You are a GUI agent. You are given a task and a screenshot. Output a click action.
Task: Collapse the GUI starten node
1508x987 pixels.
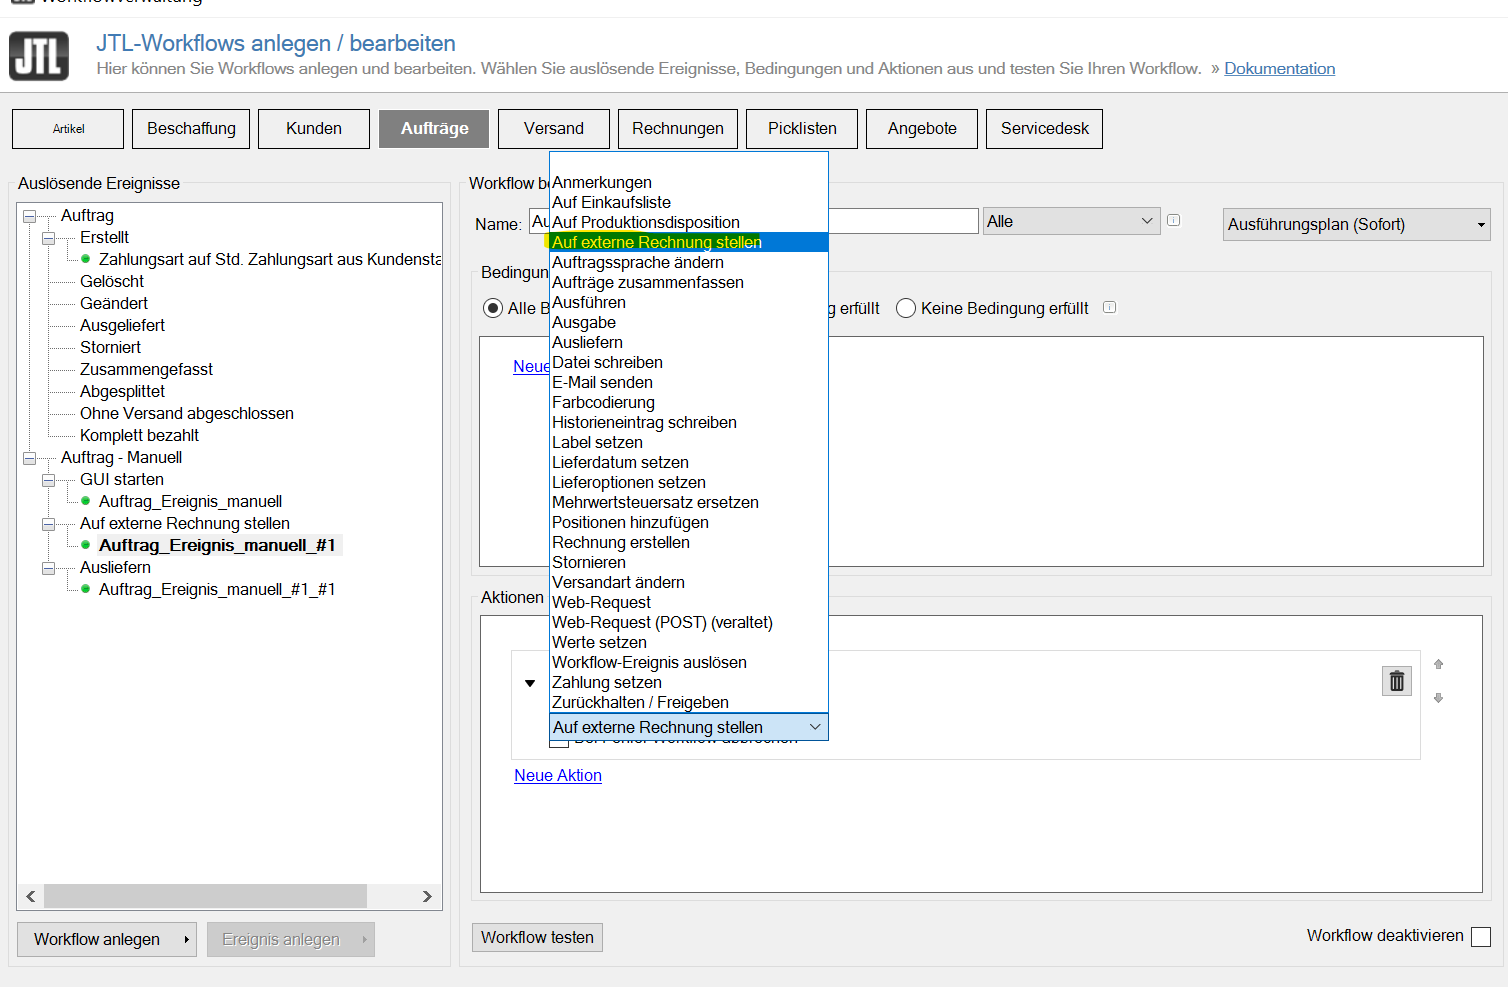[x=48, y=480]
